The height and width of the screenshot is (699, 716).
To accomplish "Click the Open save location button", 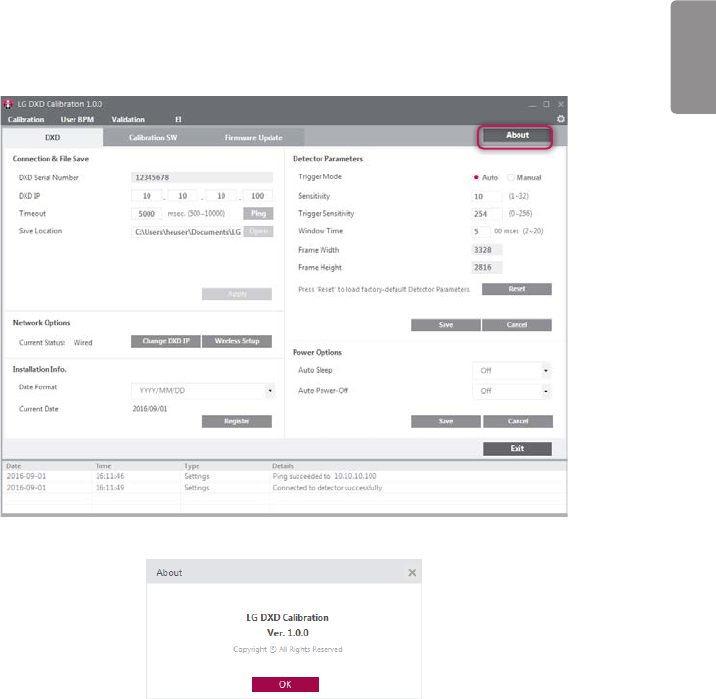I will point(258,231).
